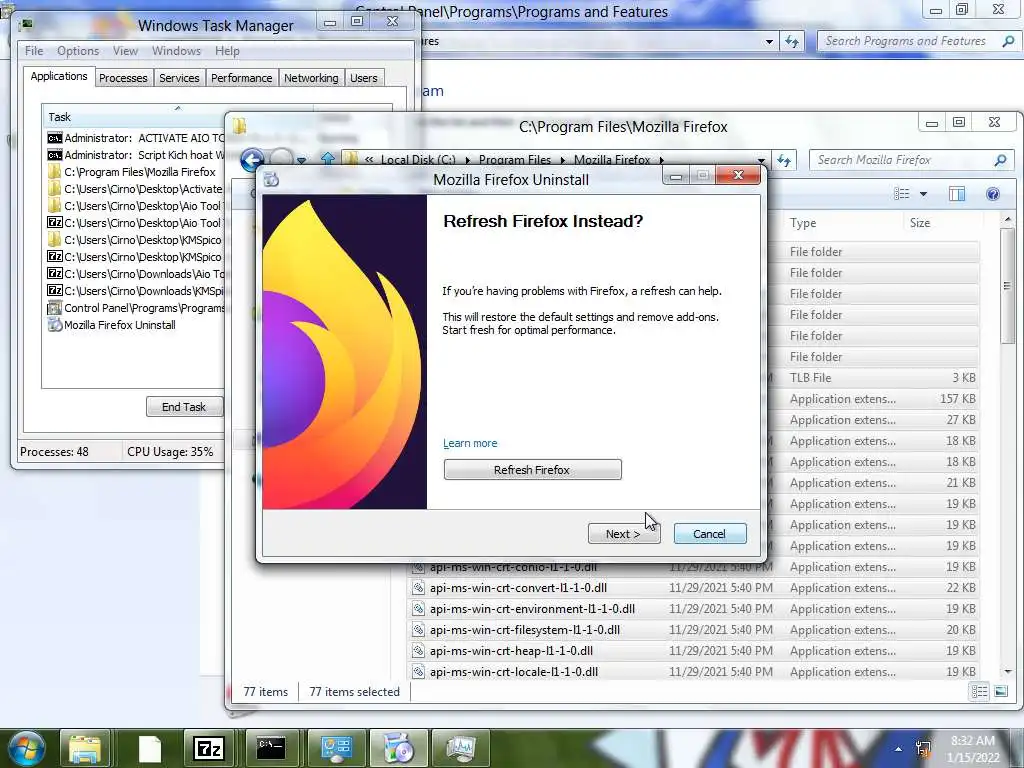Open recent locations dropdown beside Back button
Image resolution: width=1024 pixels, height=768 pixels.
click(301, 160)
